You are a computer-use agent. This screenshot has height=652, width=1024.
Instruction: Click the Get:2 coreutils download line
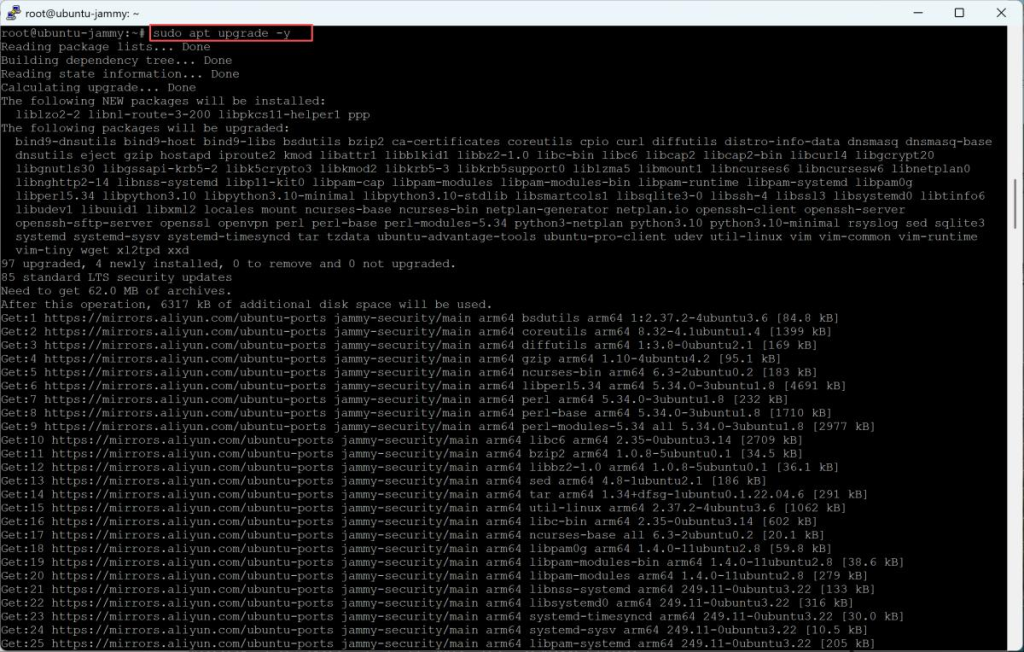pos(416,332)
